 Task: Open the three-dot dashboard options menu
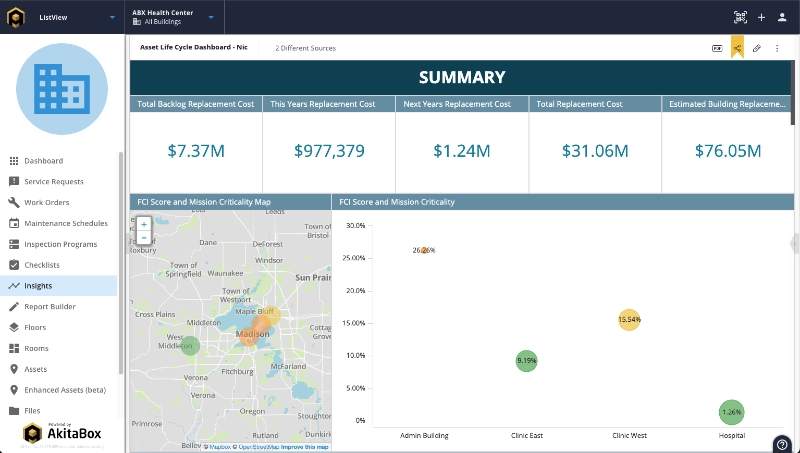pos(777,48)
